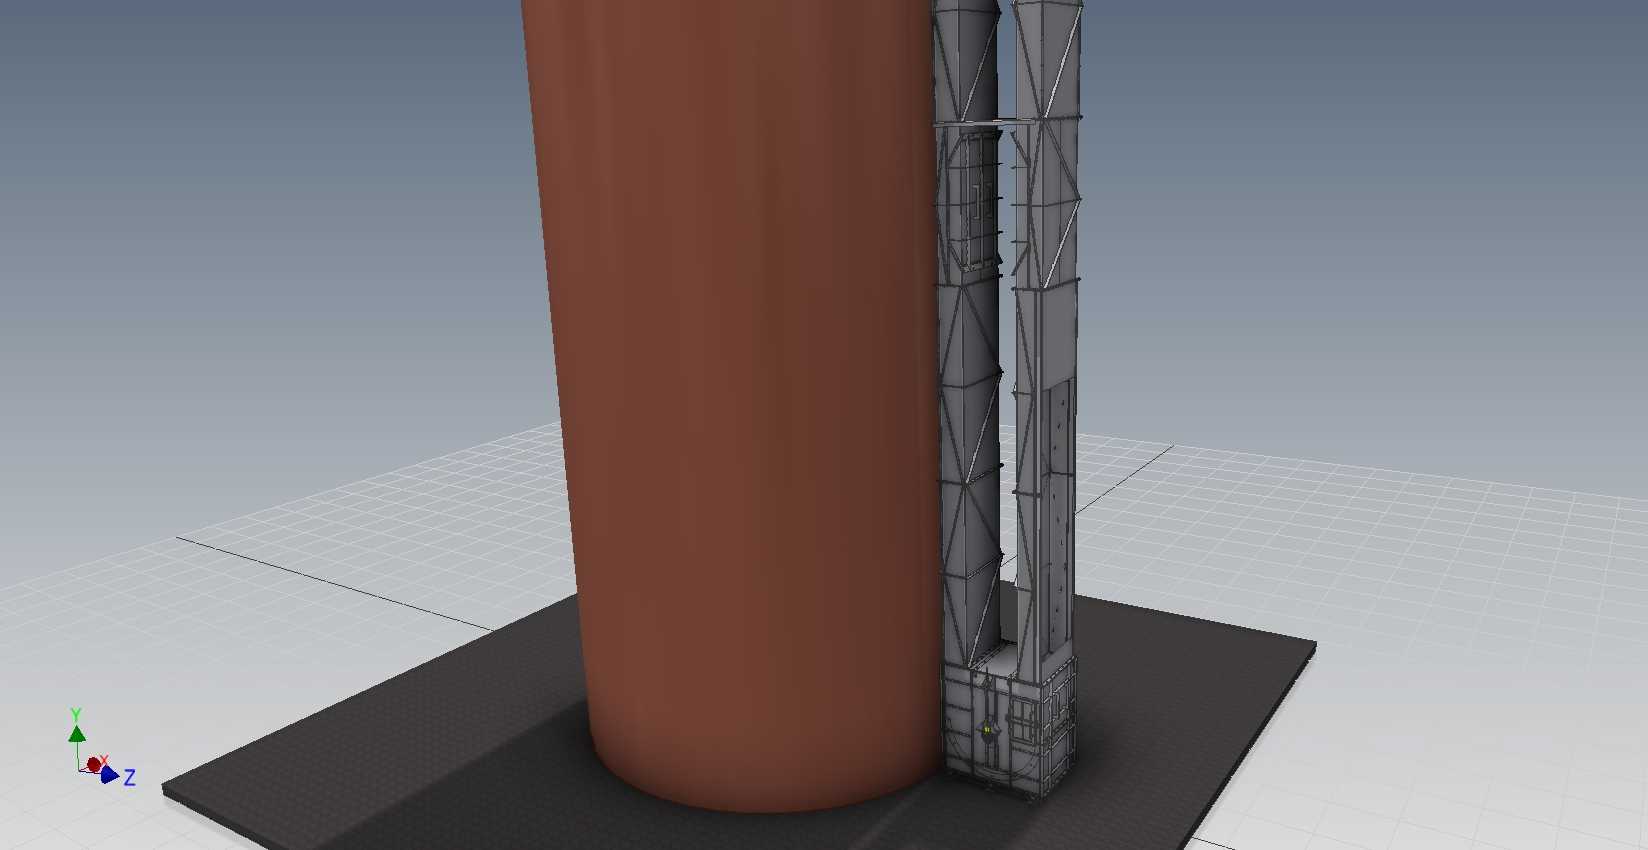Click the green Y axis arrow of the gizmo
This screenshot has height=850, width=1648.
[x=77, y=733]
